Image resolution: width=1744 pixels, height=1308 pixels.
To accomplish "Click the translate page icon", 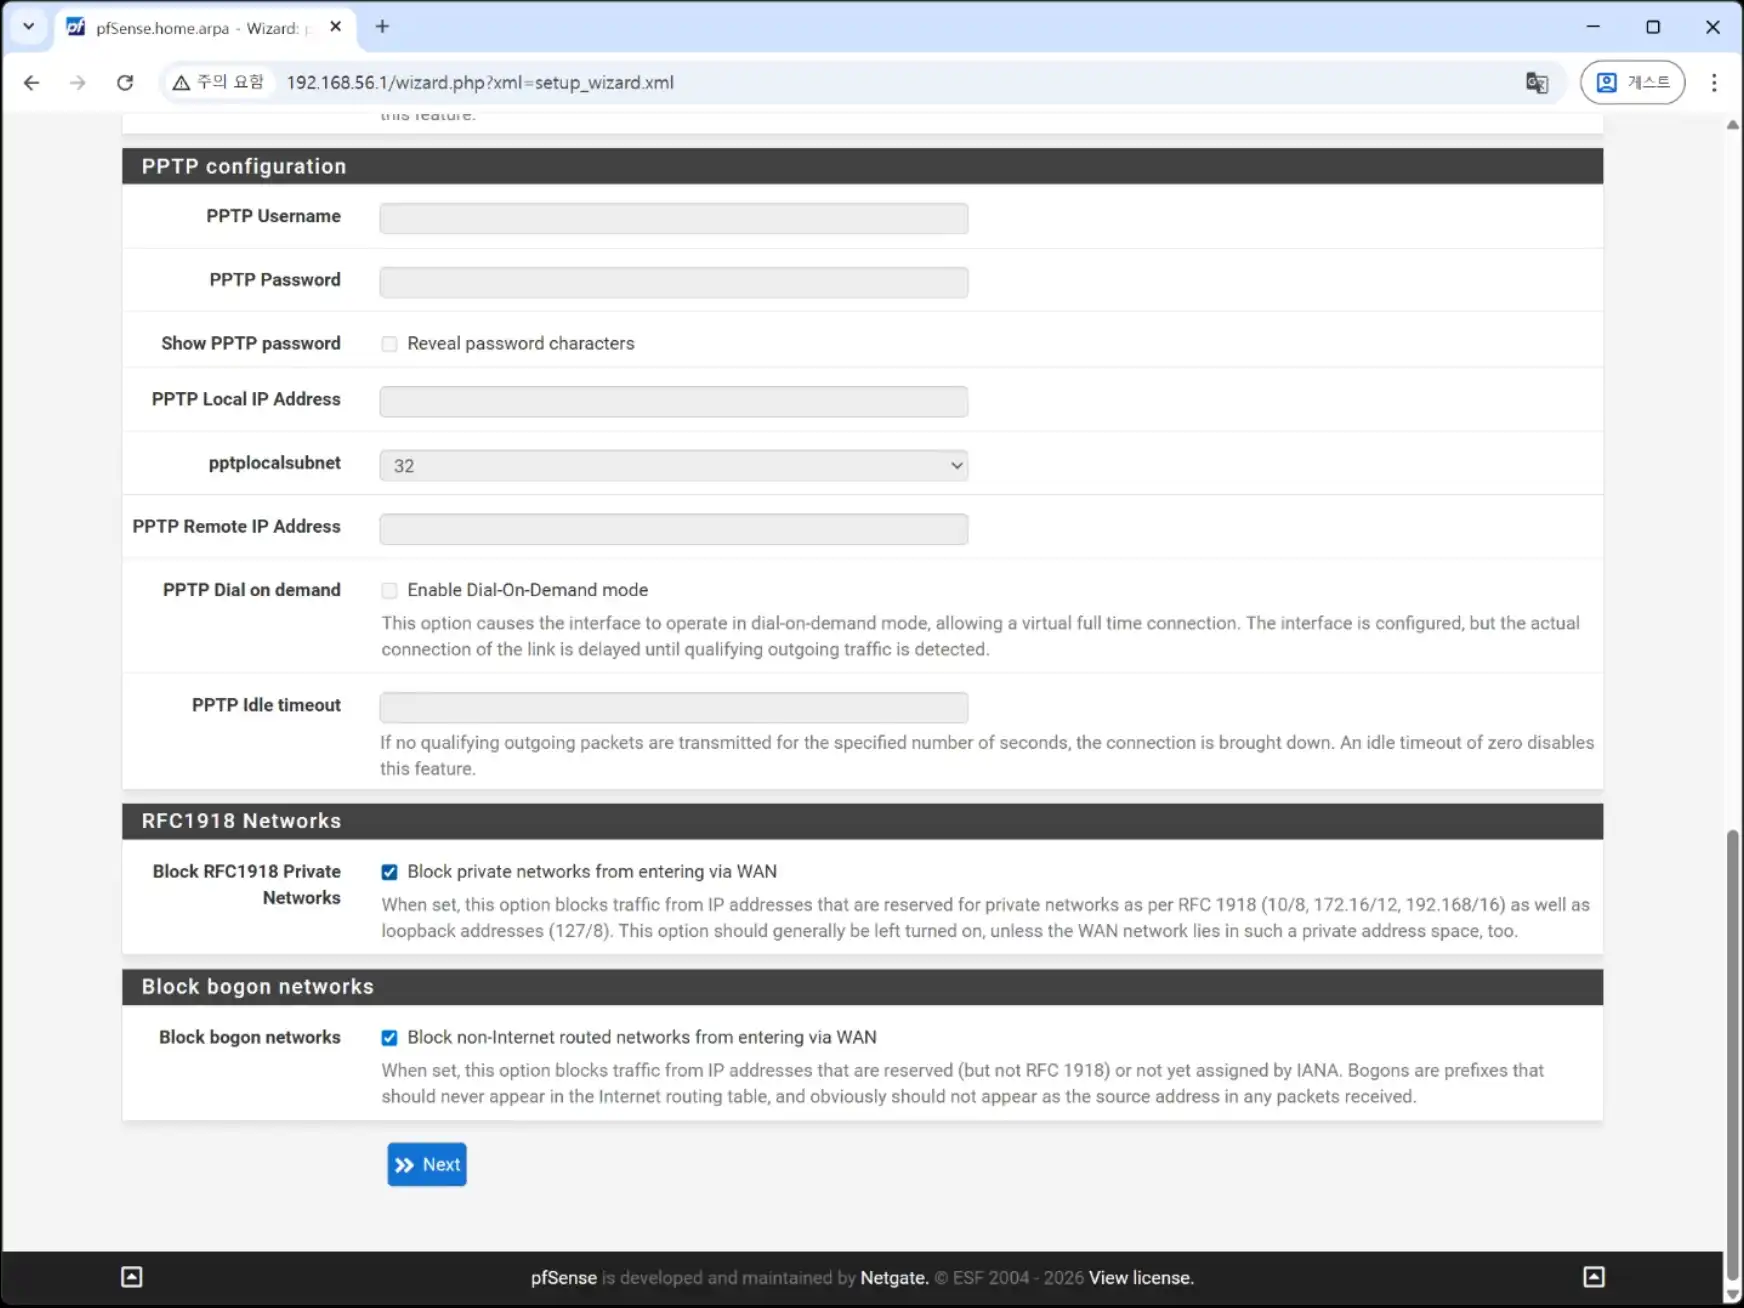I will pyautogui.click(x=1536, y=83).
